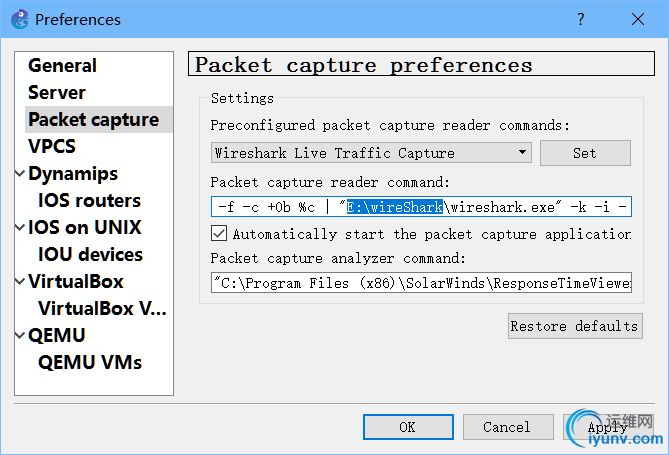This screenshot has height=455, width=669.
Task: Go to VPCS preferences
Action: [x=52, y=147]
